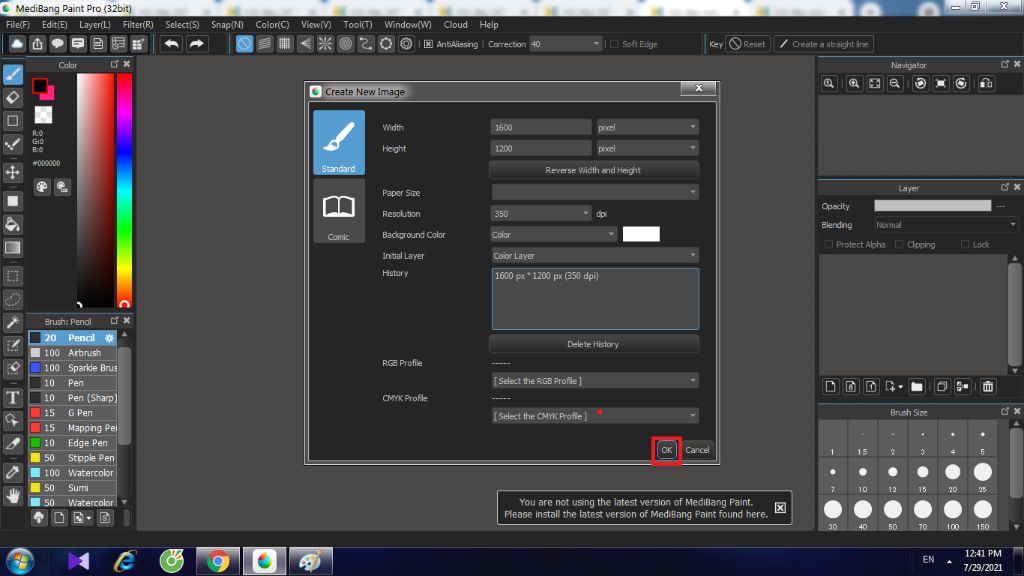Image resolution: width=1024 pixels, height=576 pixels.
Task: Toggle the AntiAliasing checkbox
Action: (428, 44)
